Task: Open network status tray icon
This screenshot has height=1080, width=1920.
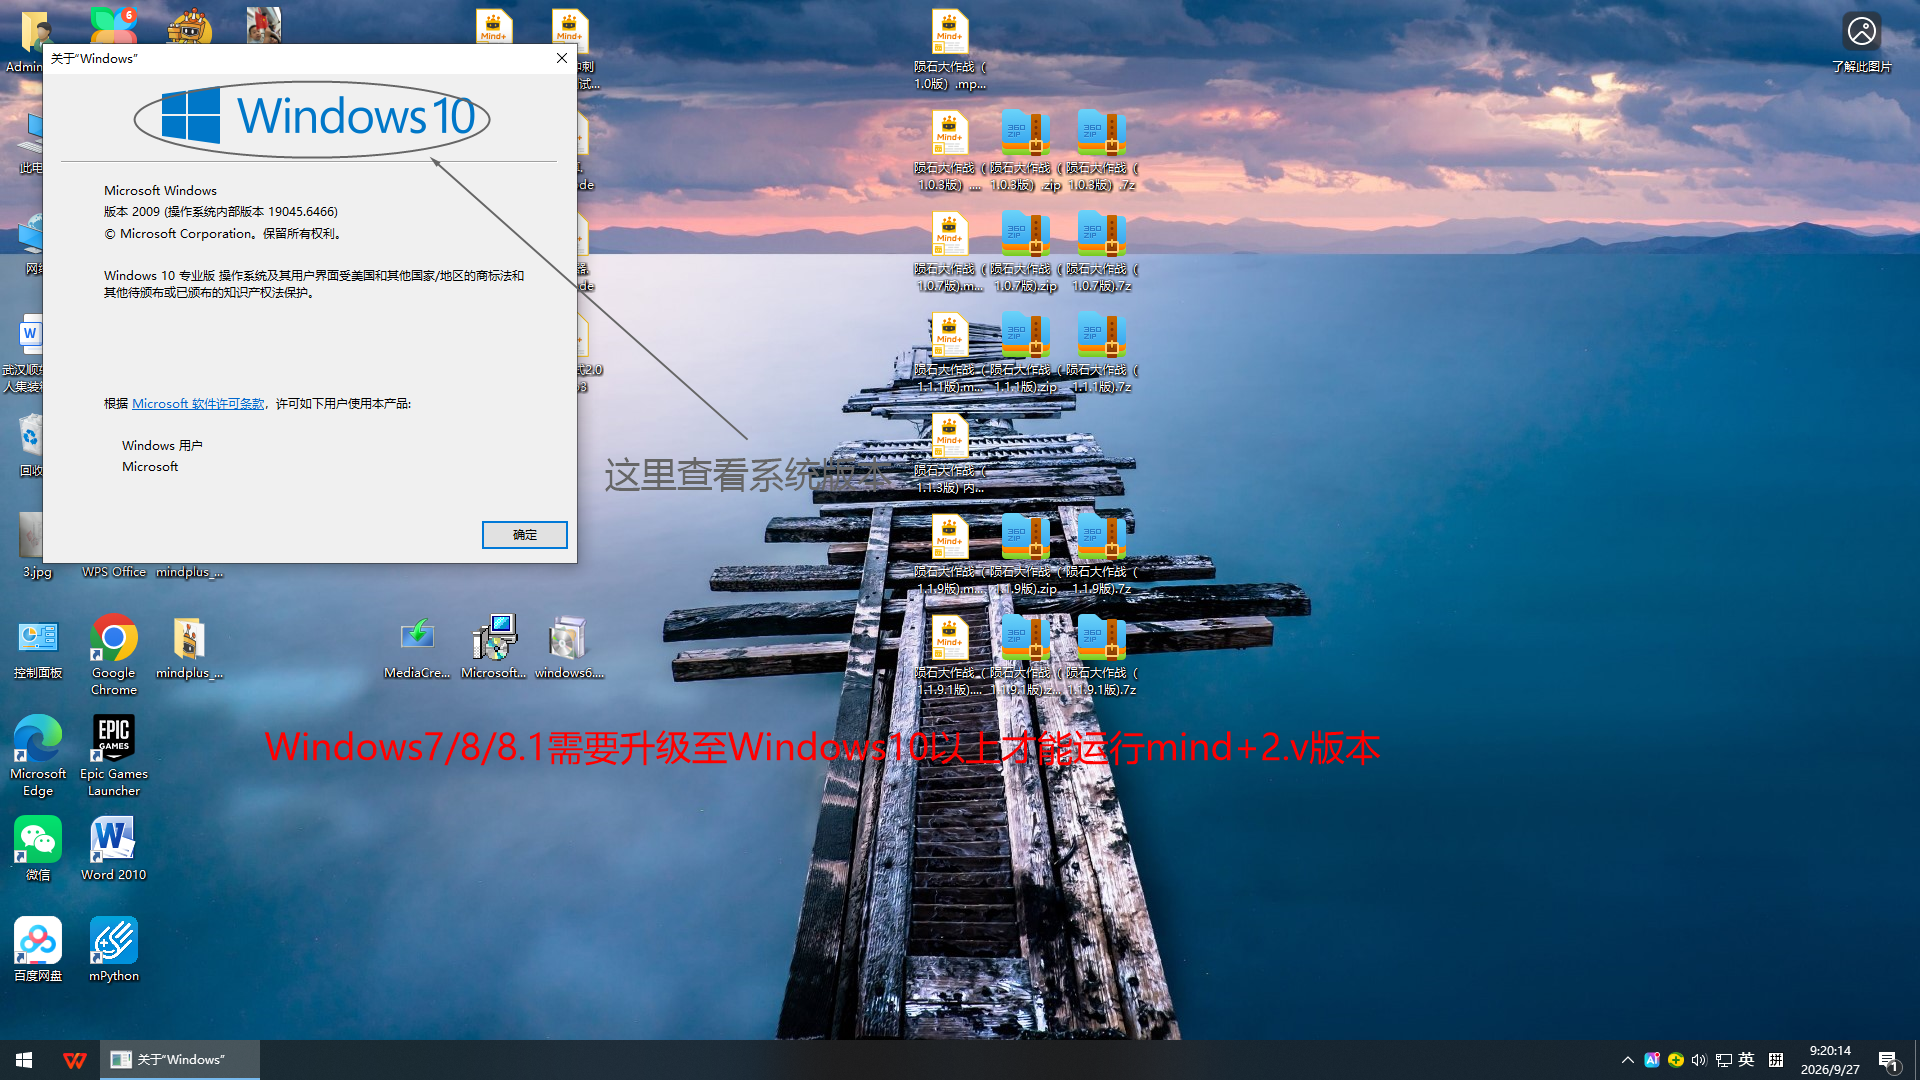Action: (x=1723, y=1060)
